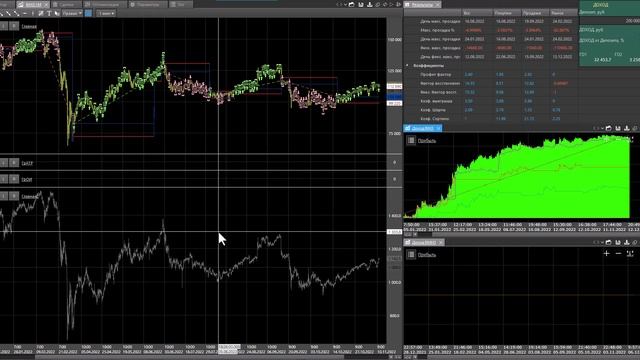
Task: Select the gray Доход tab above lower chart
Action: coord(424,242)
